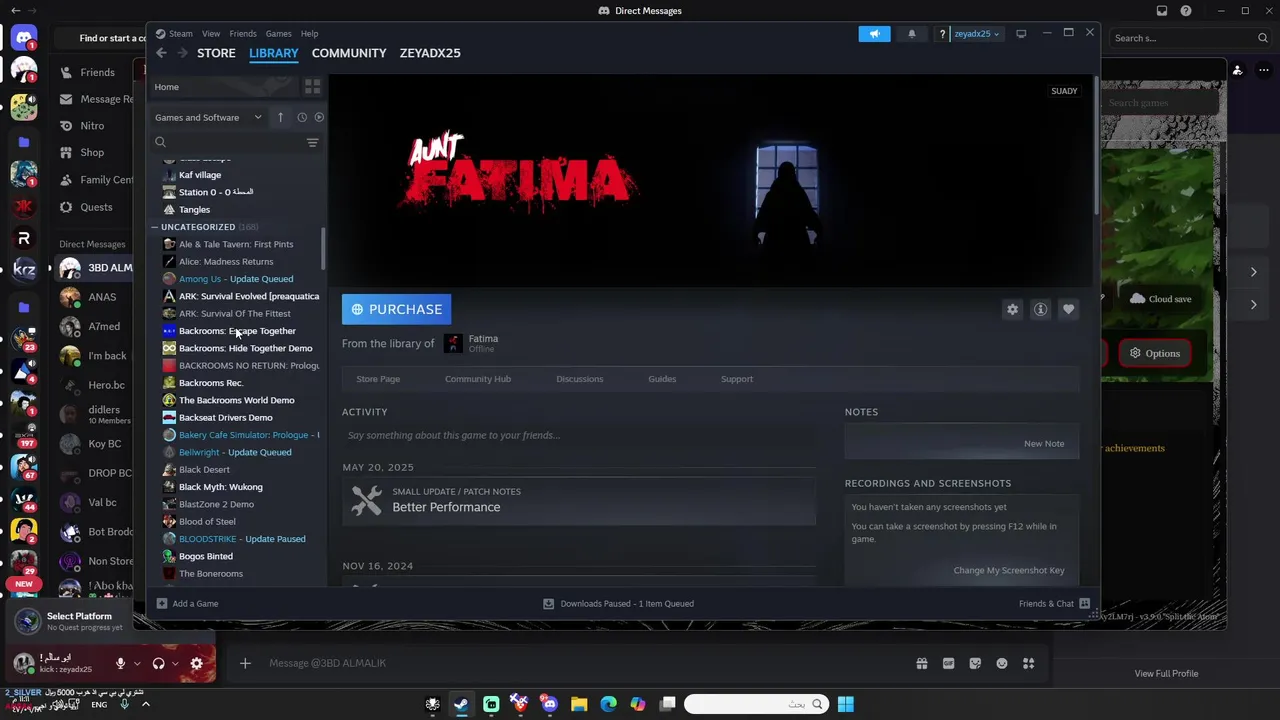Image resolution: width=1280 pixels, height=720 pixels.
Task: Click the PURCHASE button
Action: (x=397, y=309)
